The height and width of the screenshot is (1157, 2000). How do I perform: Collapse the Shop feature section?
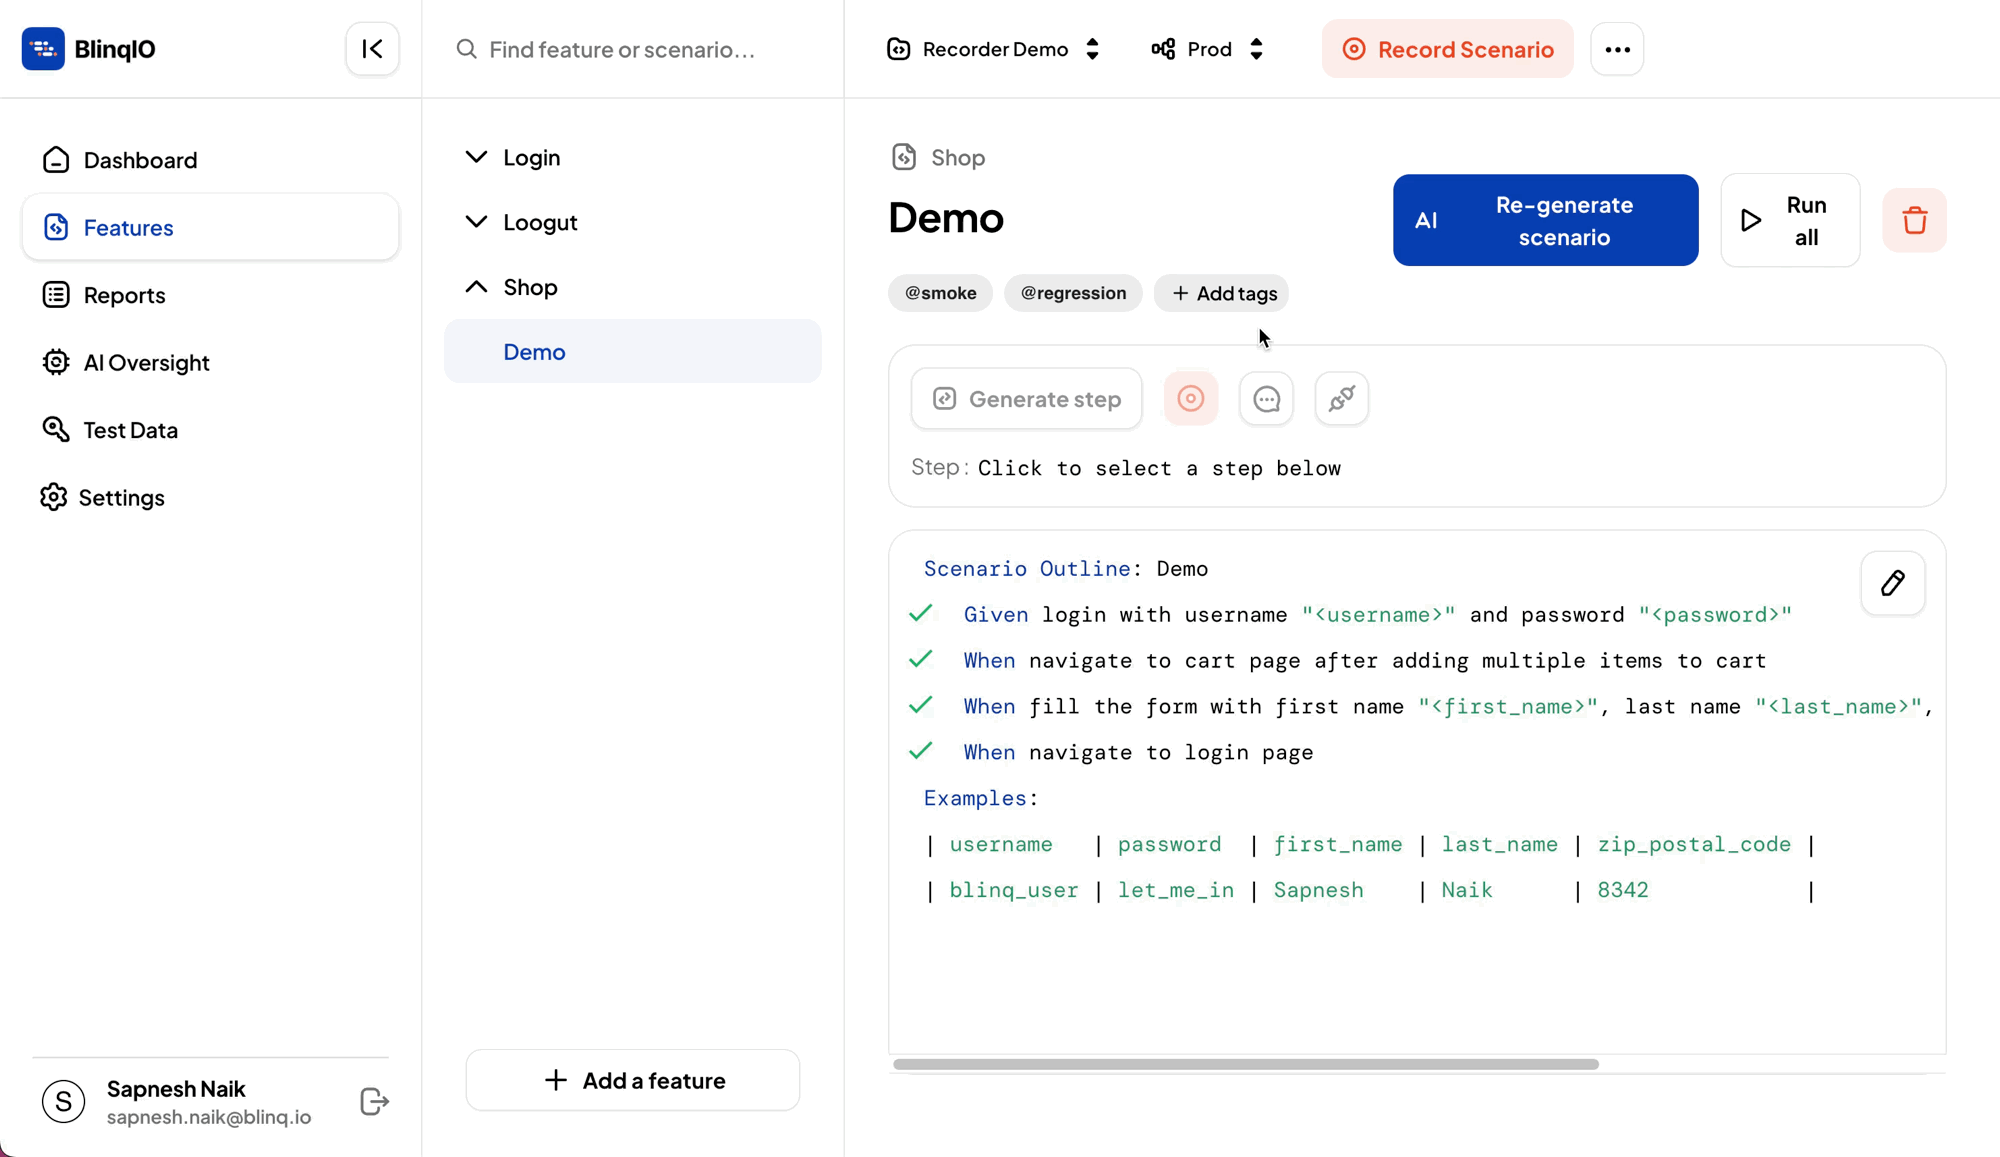[x=477, y=286]
